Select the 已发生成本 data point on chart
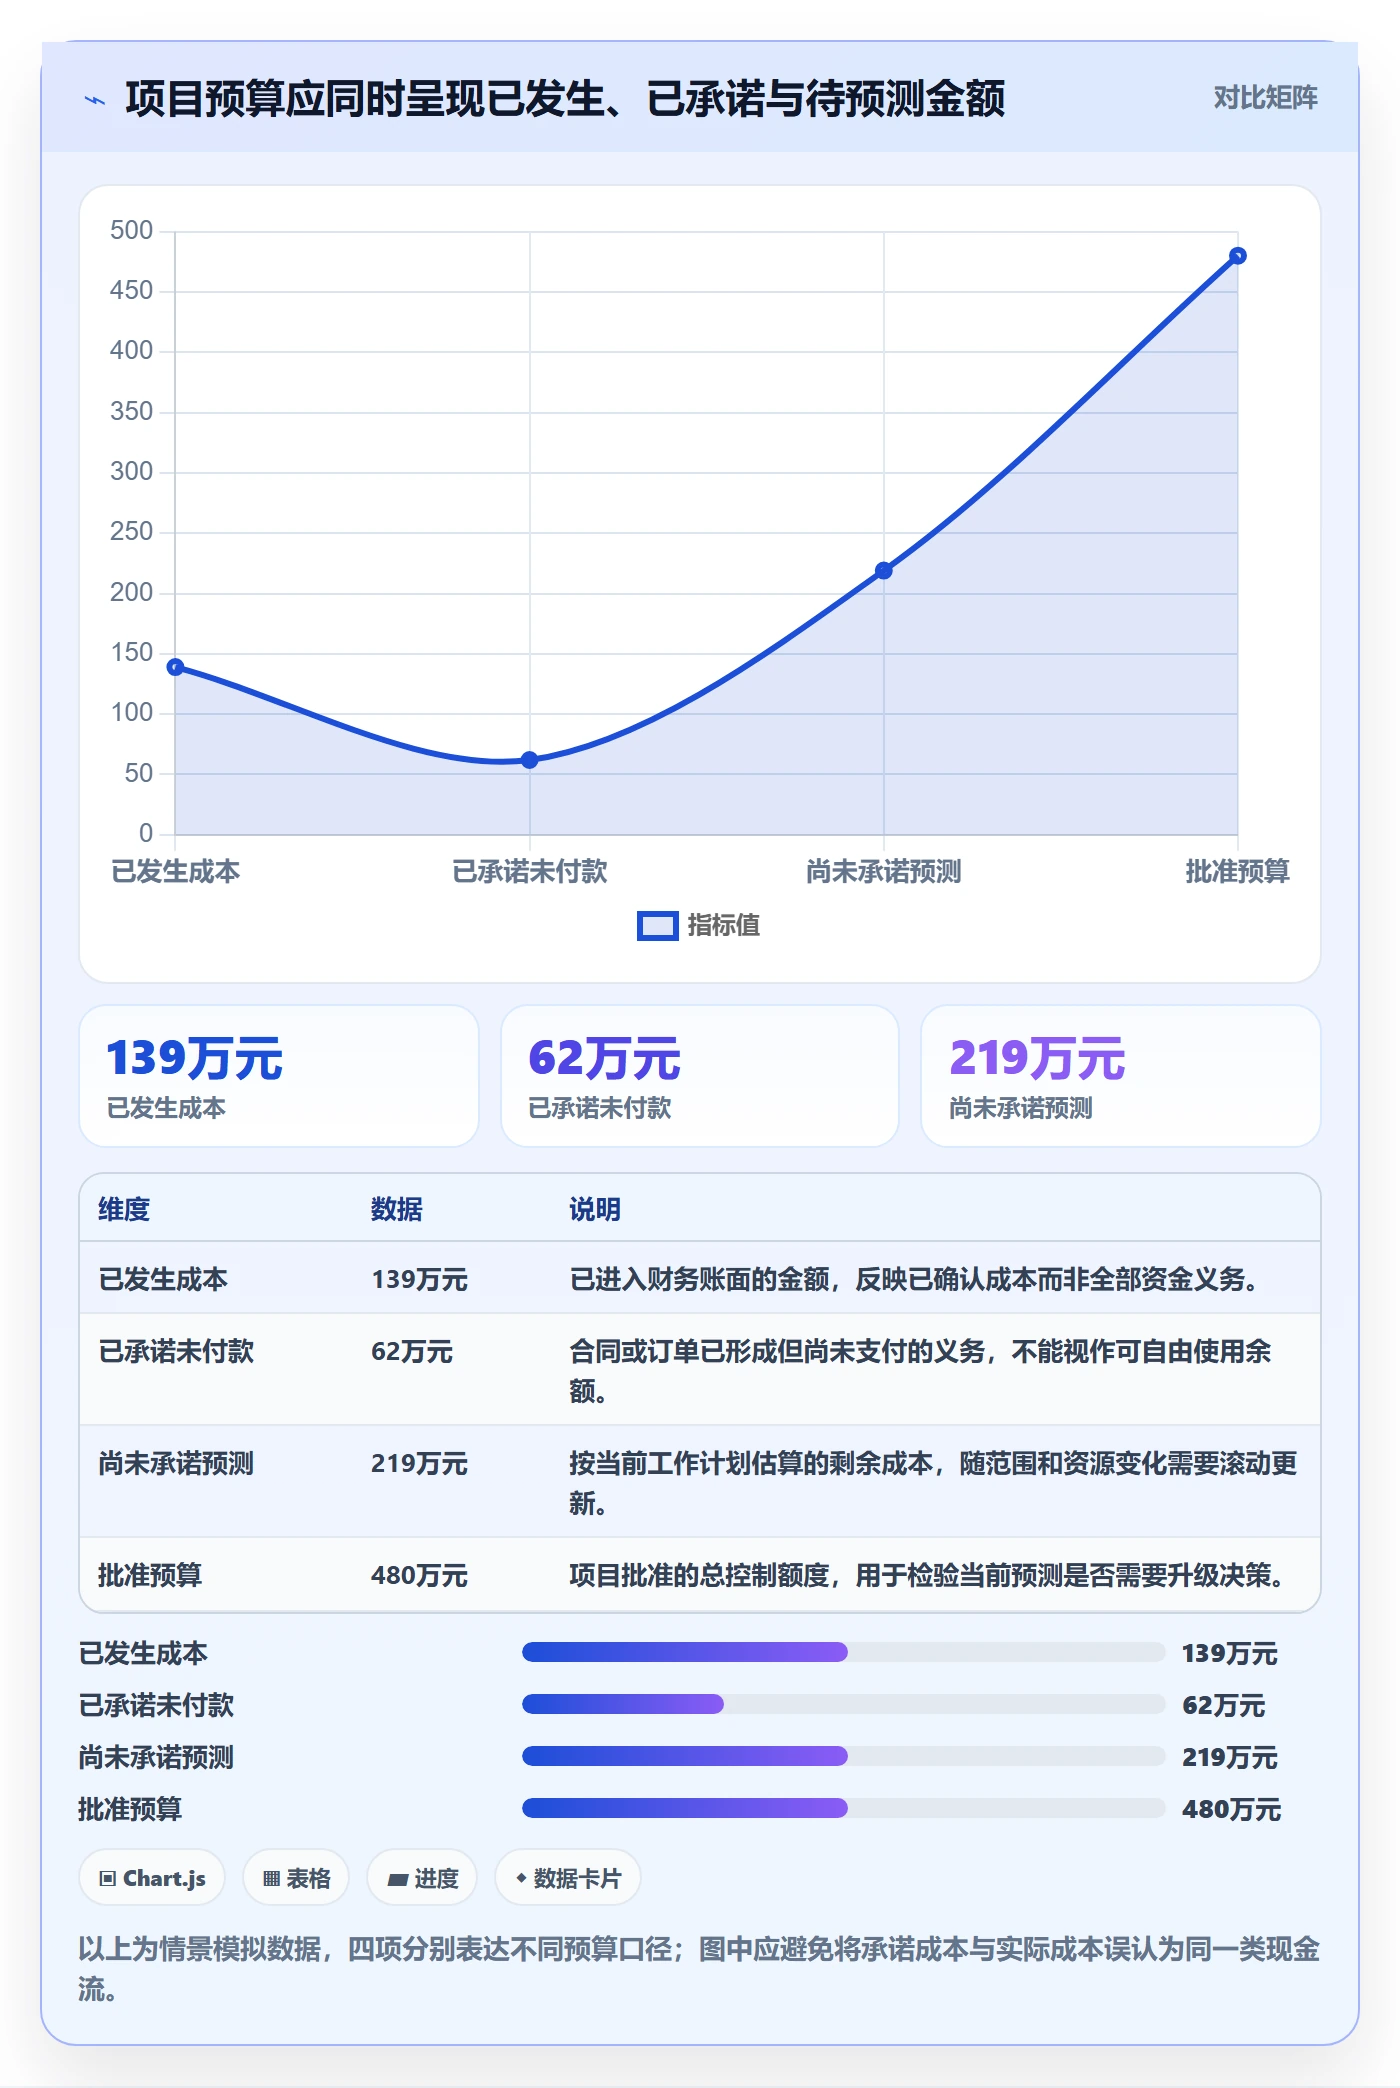 click(175, 667)
